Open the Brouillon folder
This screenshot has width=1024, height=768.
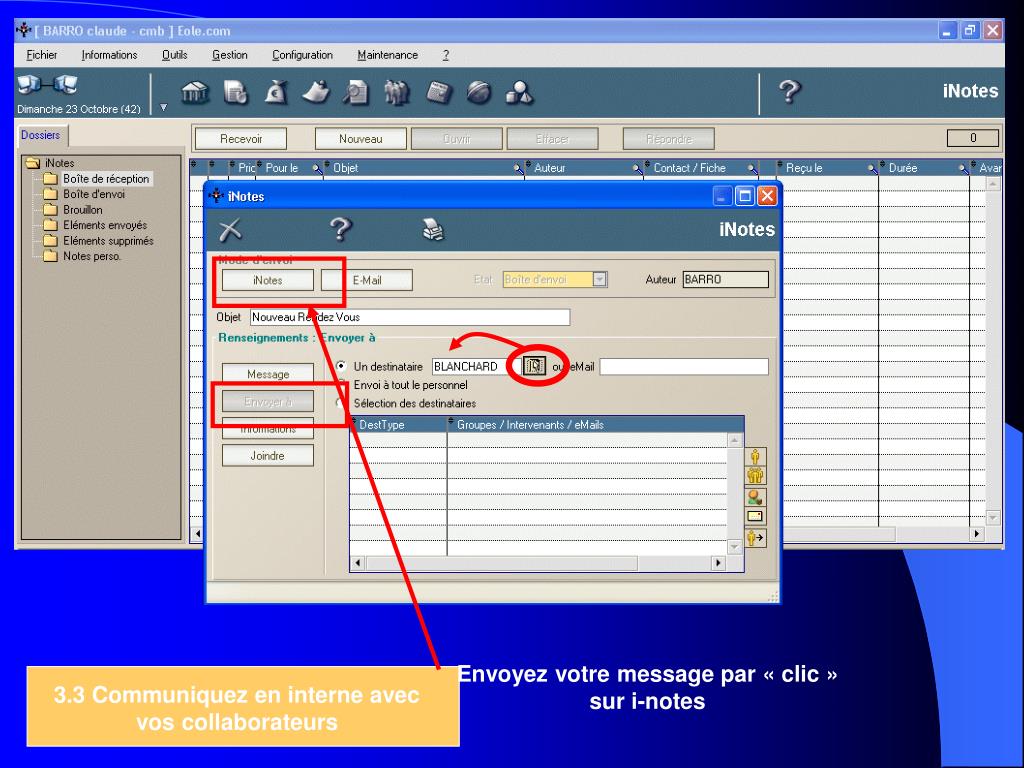(x=82, y=210)
